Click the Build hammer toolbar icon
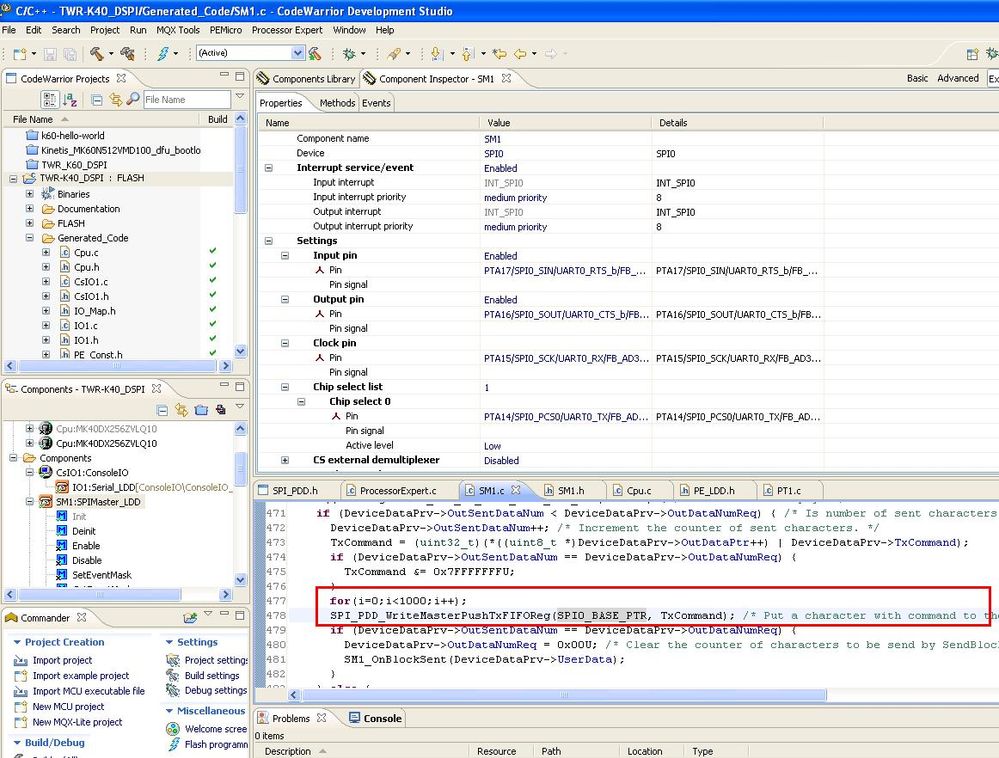 point(97,54)
